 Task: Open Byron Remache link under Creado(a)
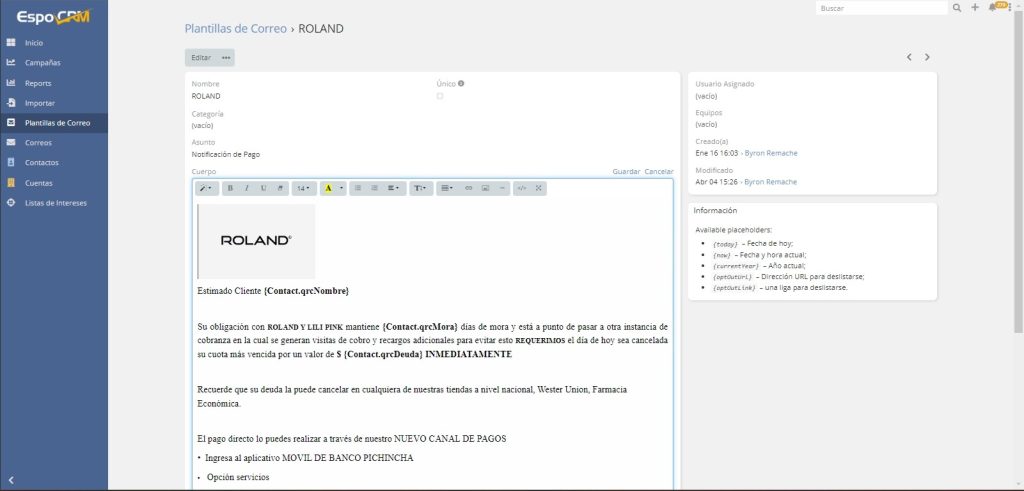click(x=771, y=153)
